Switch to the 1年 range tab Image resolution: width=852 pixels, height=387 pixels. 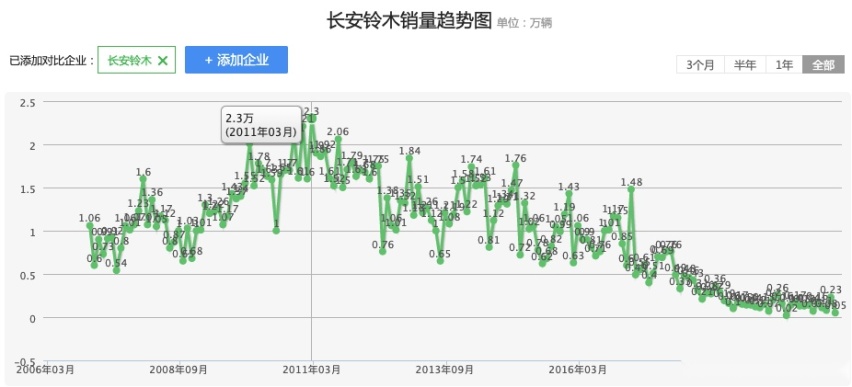pos(784,65)
